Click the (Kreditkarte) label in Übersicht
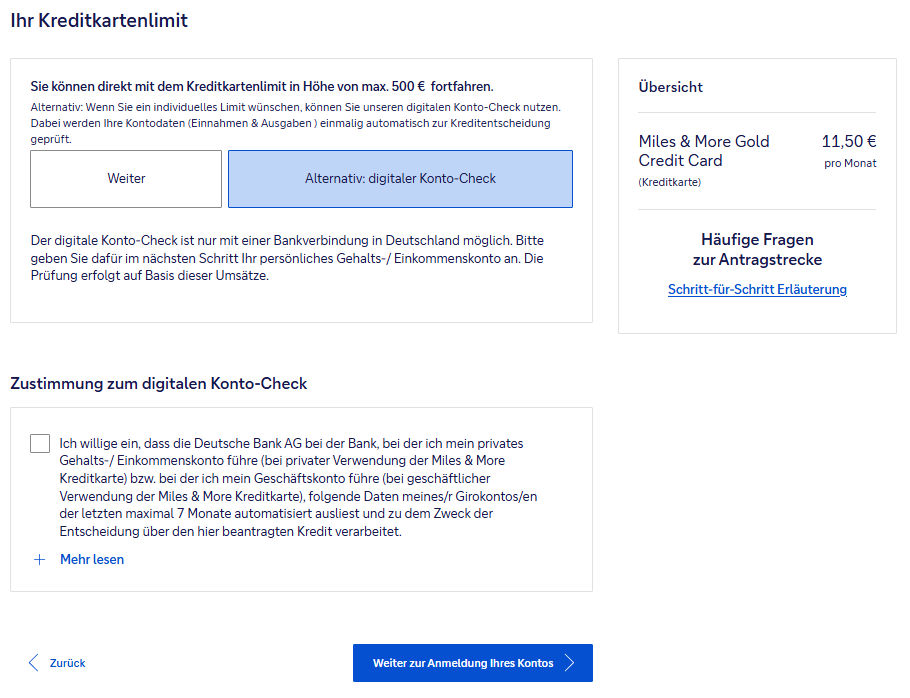Image resolution: width=910 pixels, height=698 pixels. 669,182
